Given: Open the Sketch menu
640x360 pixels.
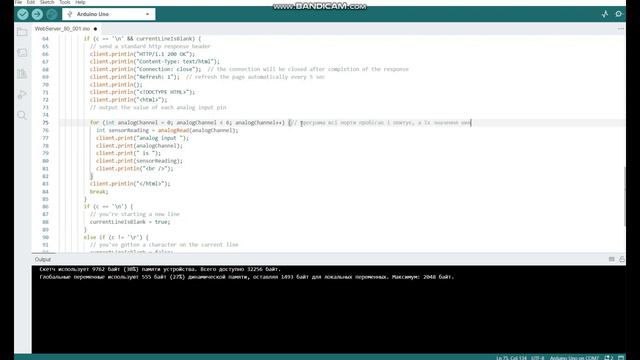Looking at the screenshot, I should tap(47, 2).
